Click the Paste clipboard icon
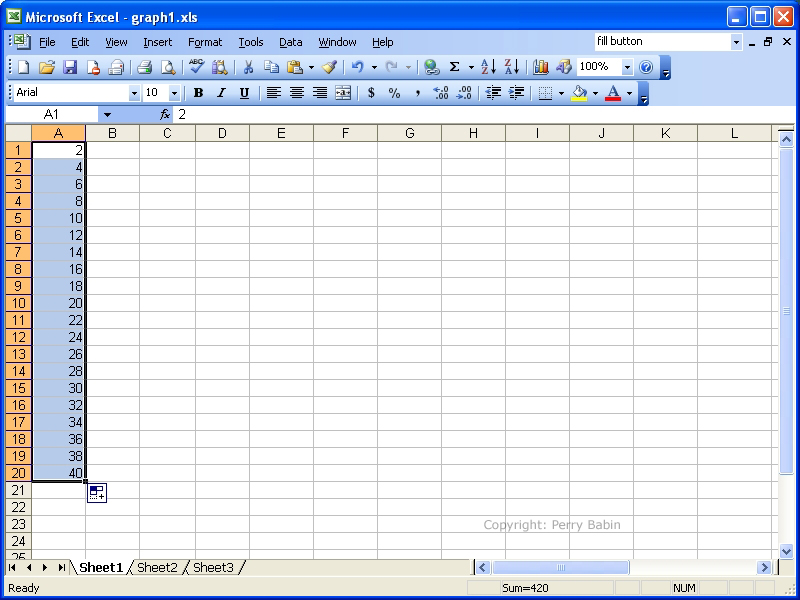 pos(295,67)
